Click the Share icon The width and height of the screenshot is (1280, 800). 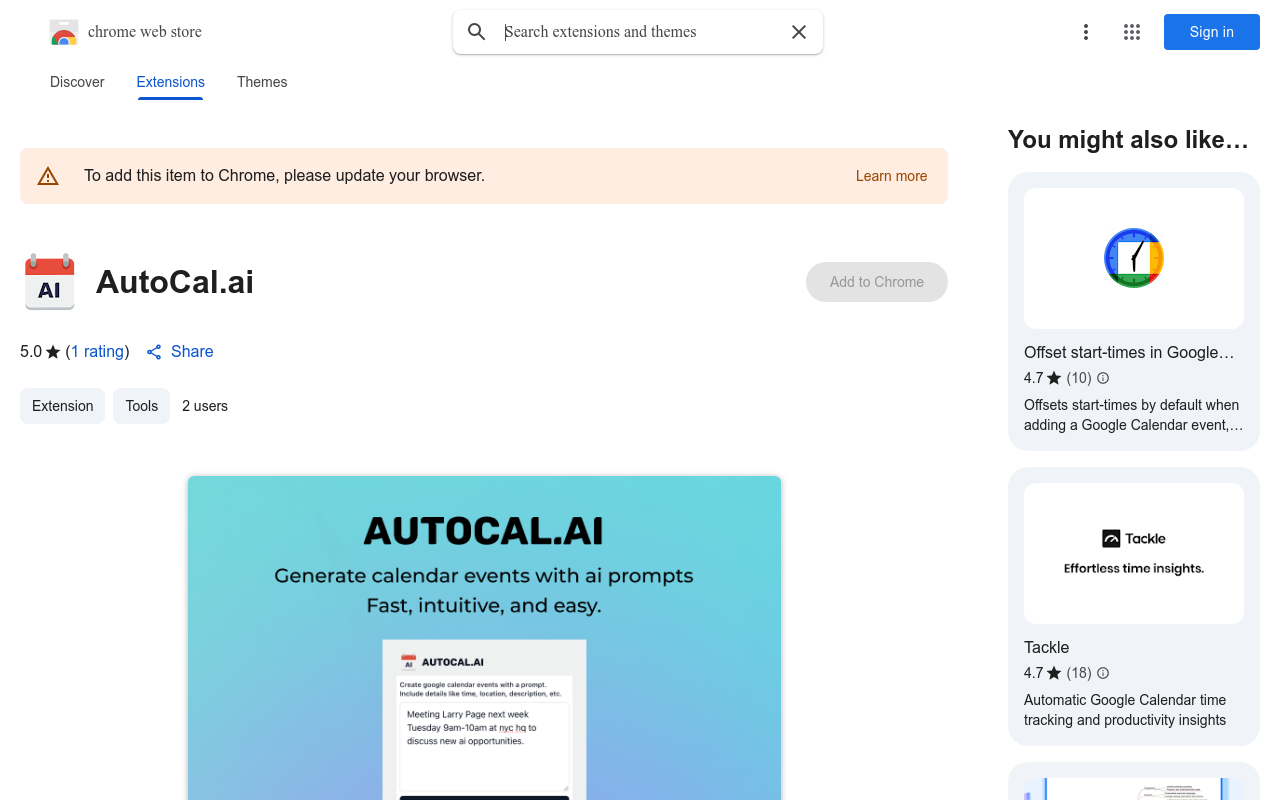click(154, 352)
